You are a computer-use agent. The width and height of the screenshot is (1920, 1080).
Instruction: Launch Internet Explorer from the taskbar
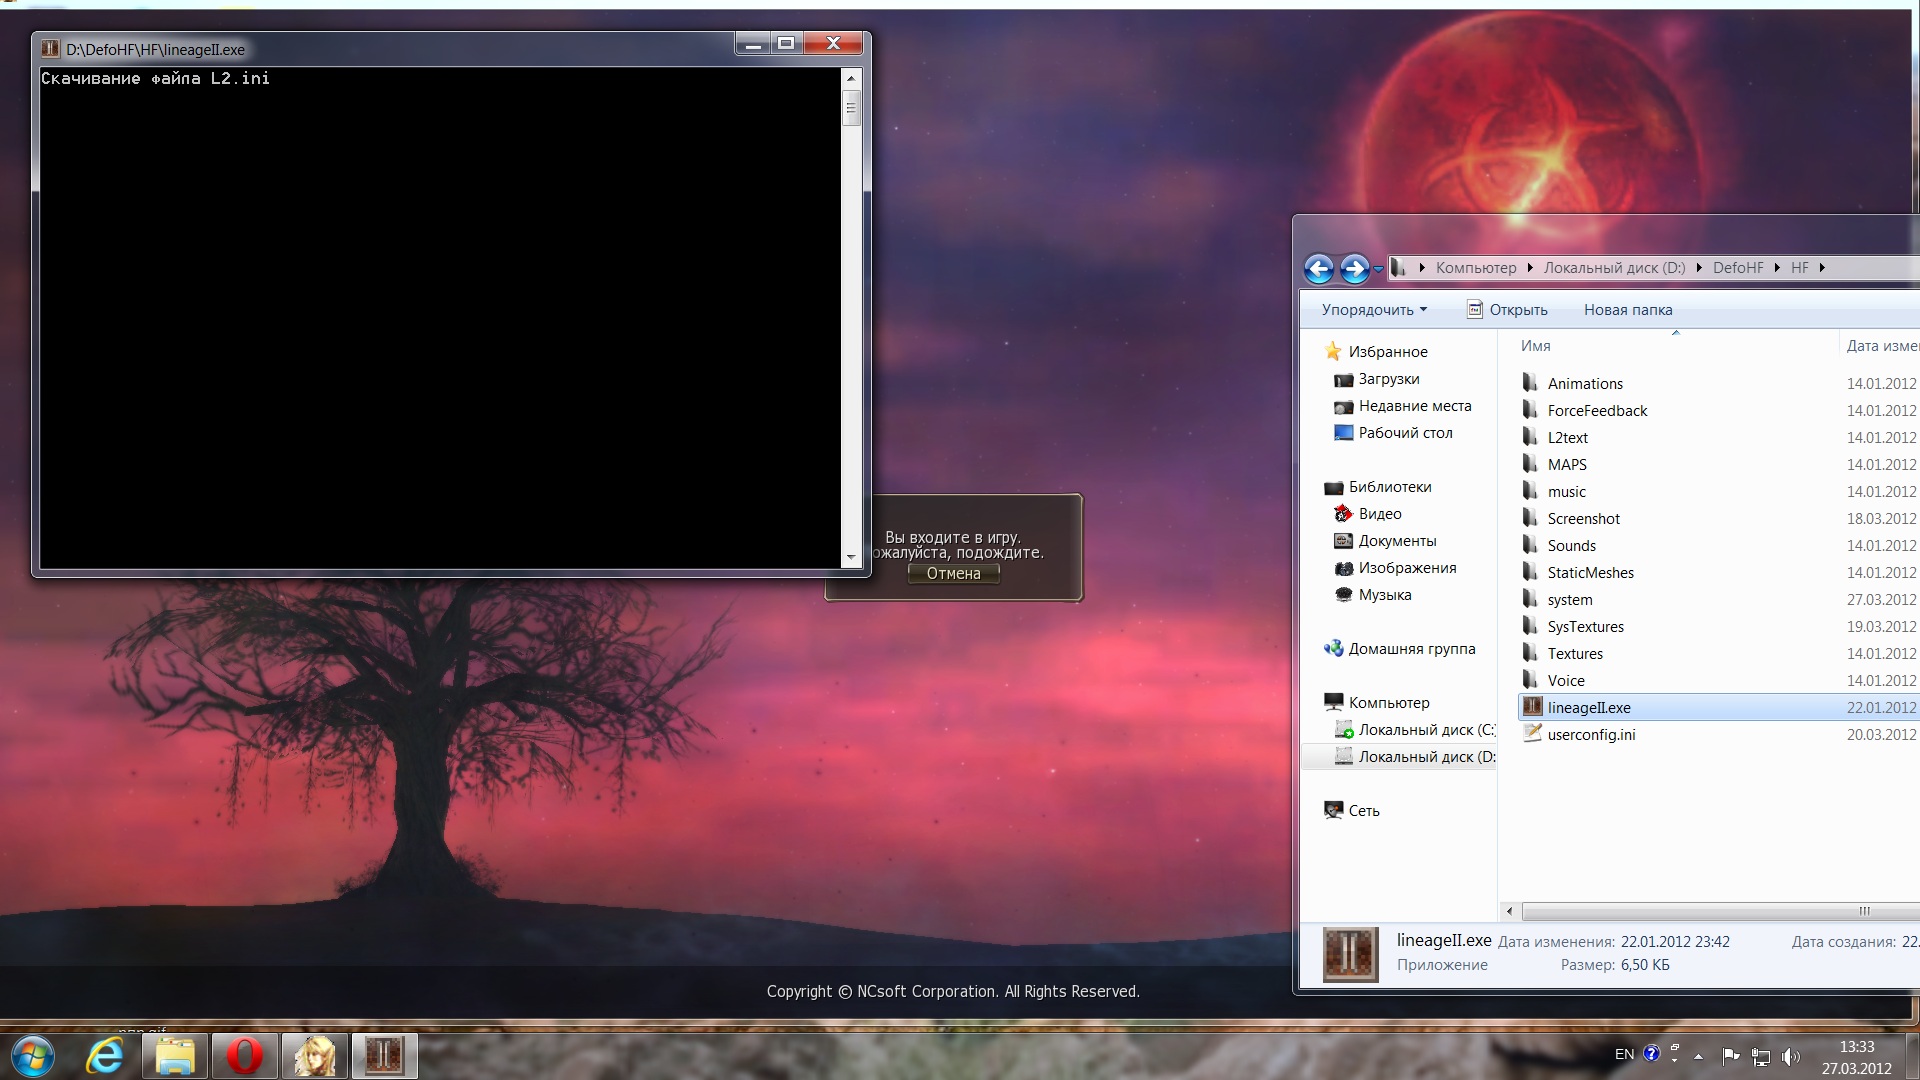(x=105, y=1056)
